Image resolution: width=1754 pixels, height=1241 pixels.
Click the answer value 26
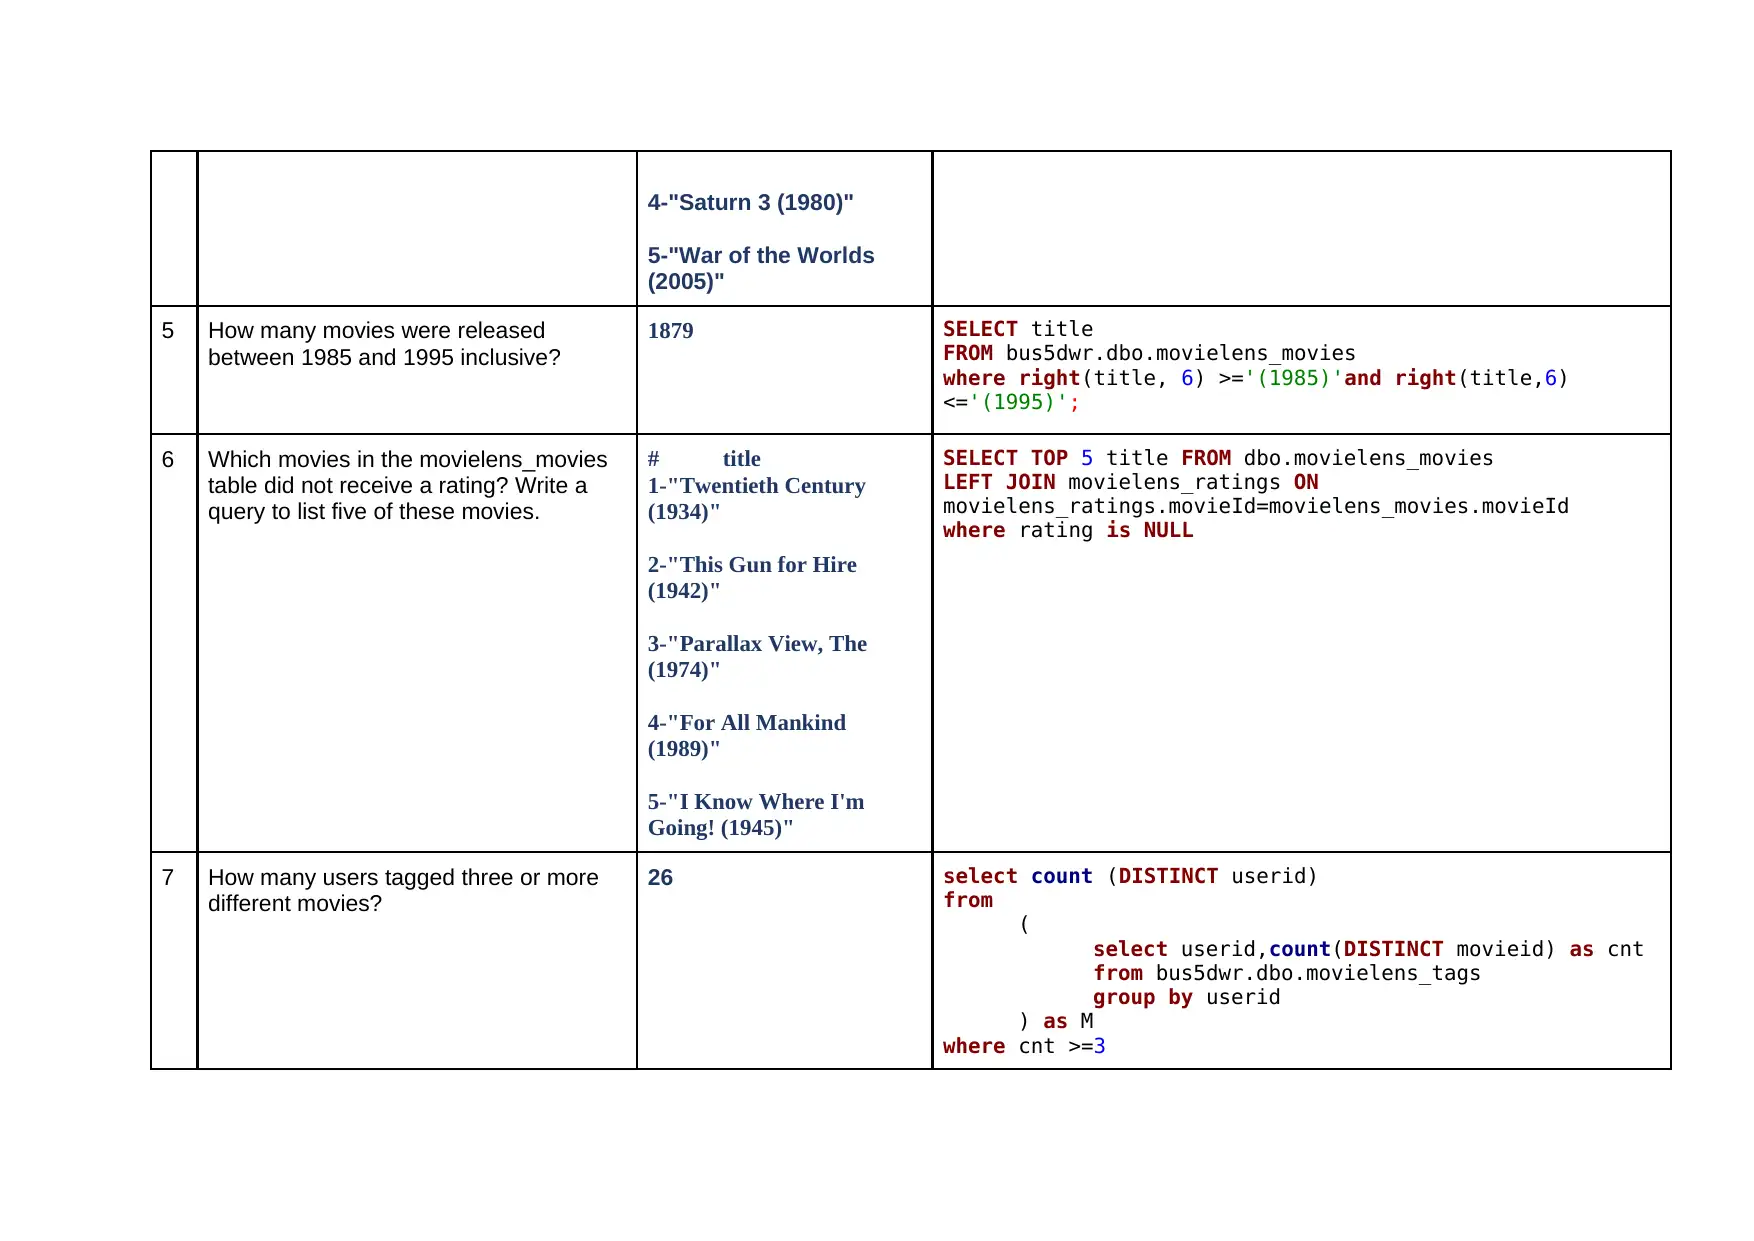tap(660, 877)
